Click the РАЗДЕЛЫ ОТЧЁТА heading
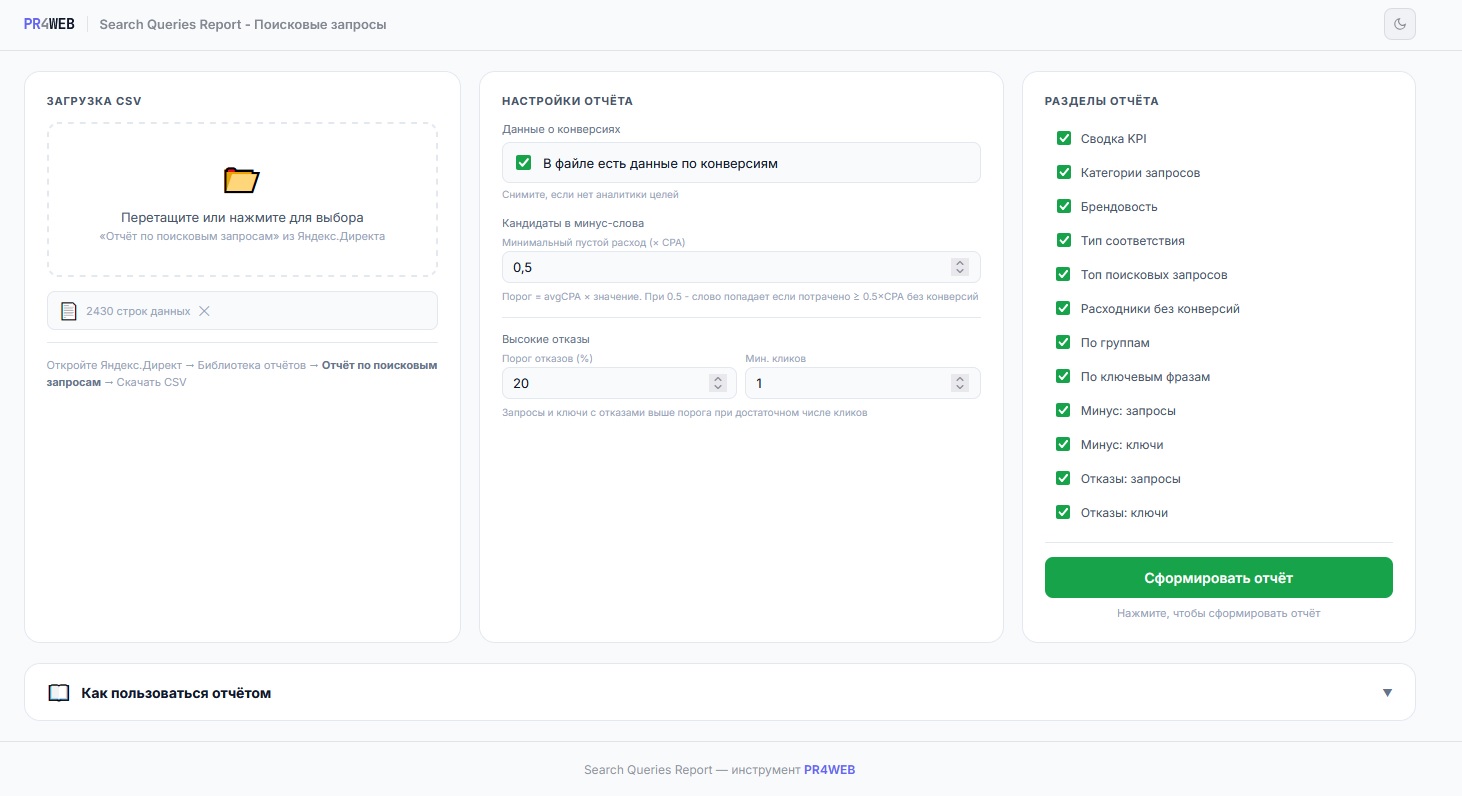Screen dimensions: 1462x796 tap(1102, 101)
